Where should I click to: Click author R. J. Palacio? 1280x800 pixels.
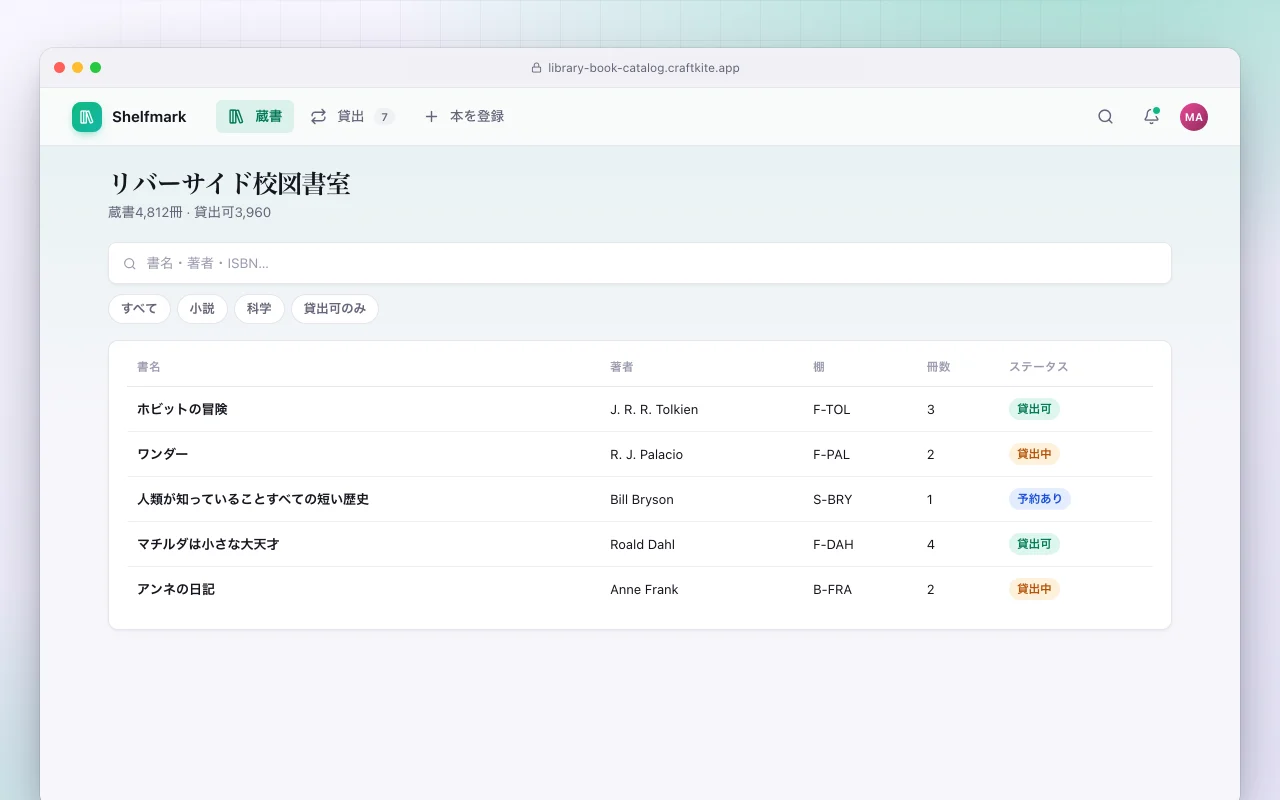(646, 455)
